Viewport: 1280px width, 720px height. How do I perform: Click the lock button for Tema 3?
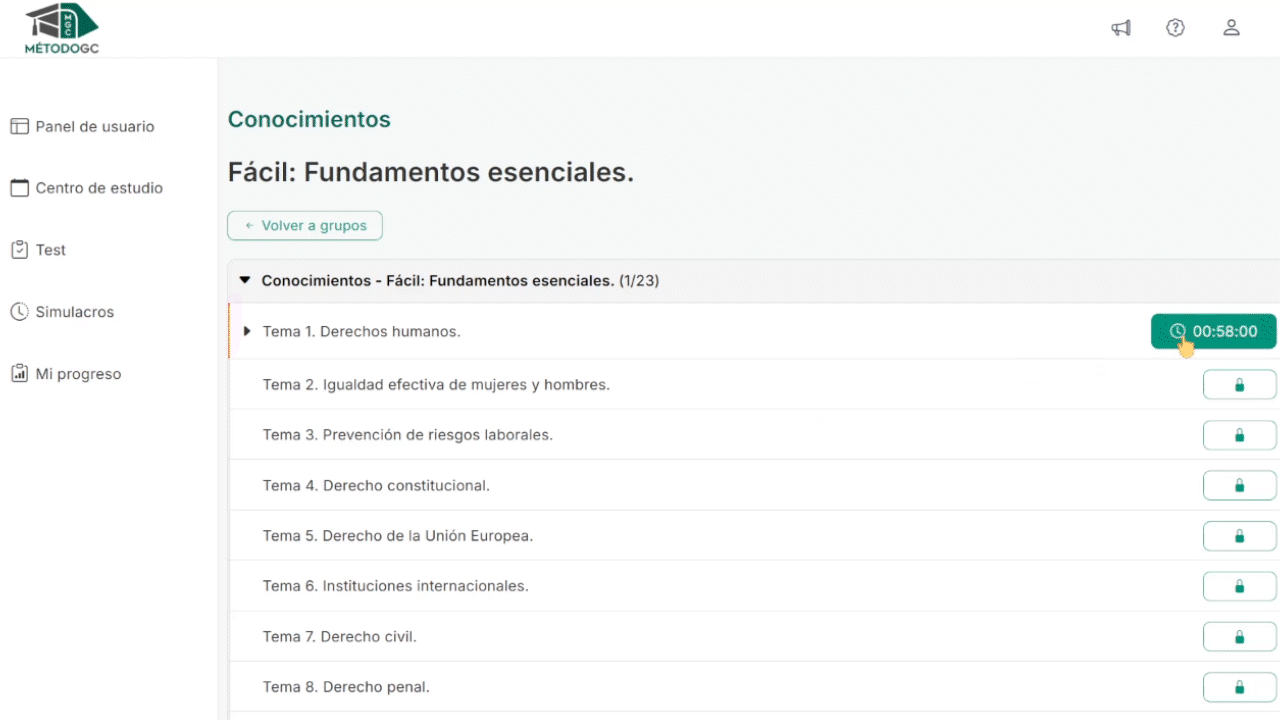tap(1239, 435)
